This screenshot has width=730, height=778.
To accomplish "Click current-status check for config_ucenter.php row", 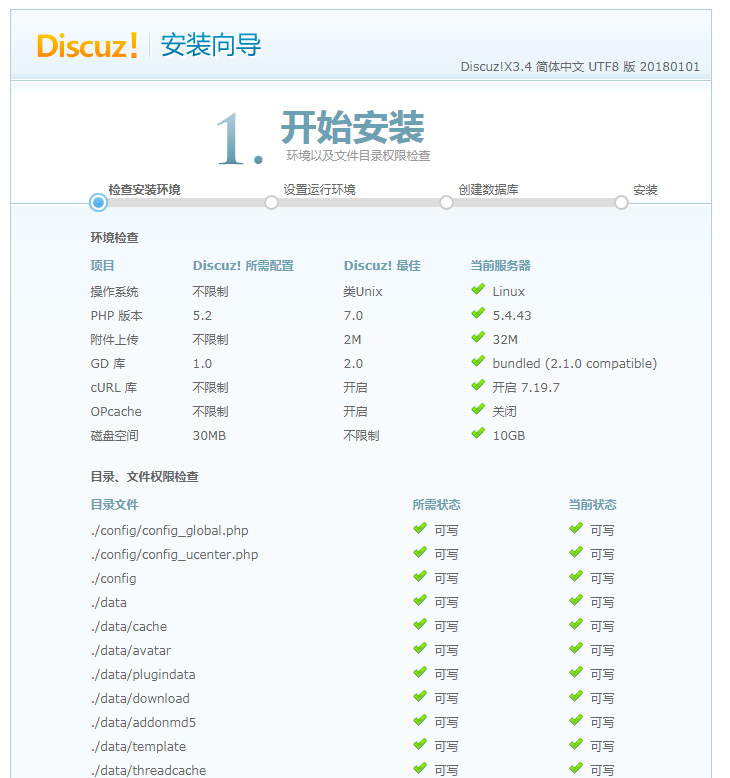I will click(576, 552).
